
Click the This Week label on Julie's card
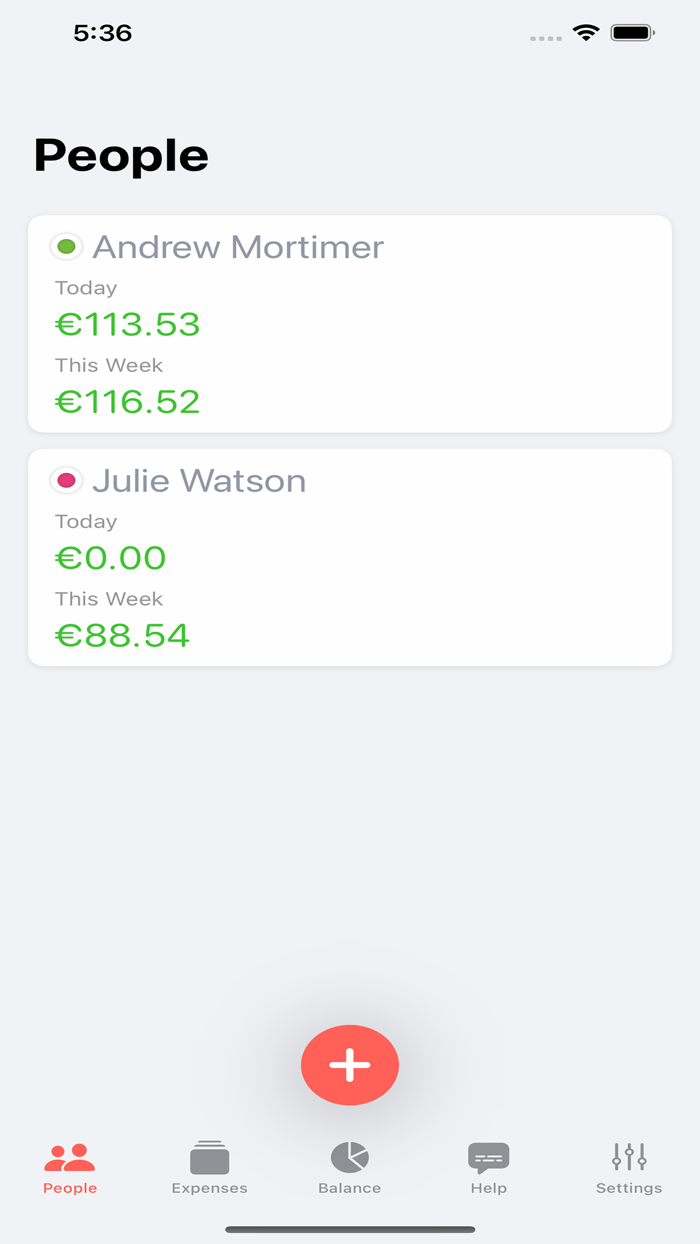pos(109,598)
